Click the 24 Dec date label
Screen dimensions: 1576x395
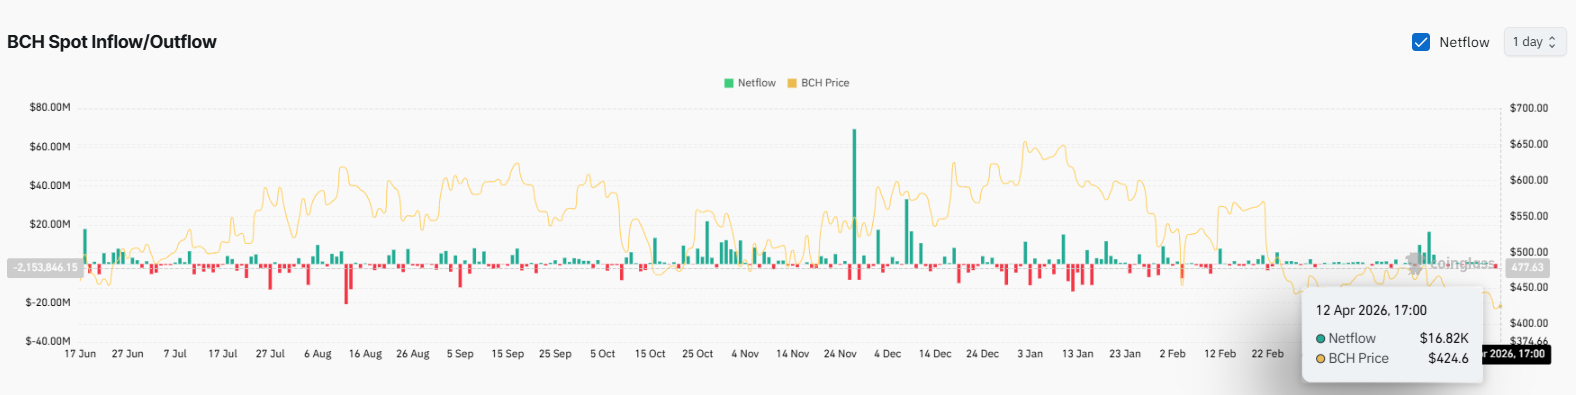983,354
